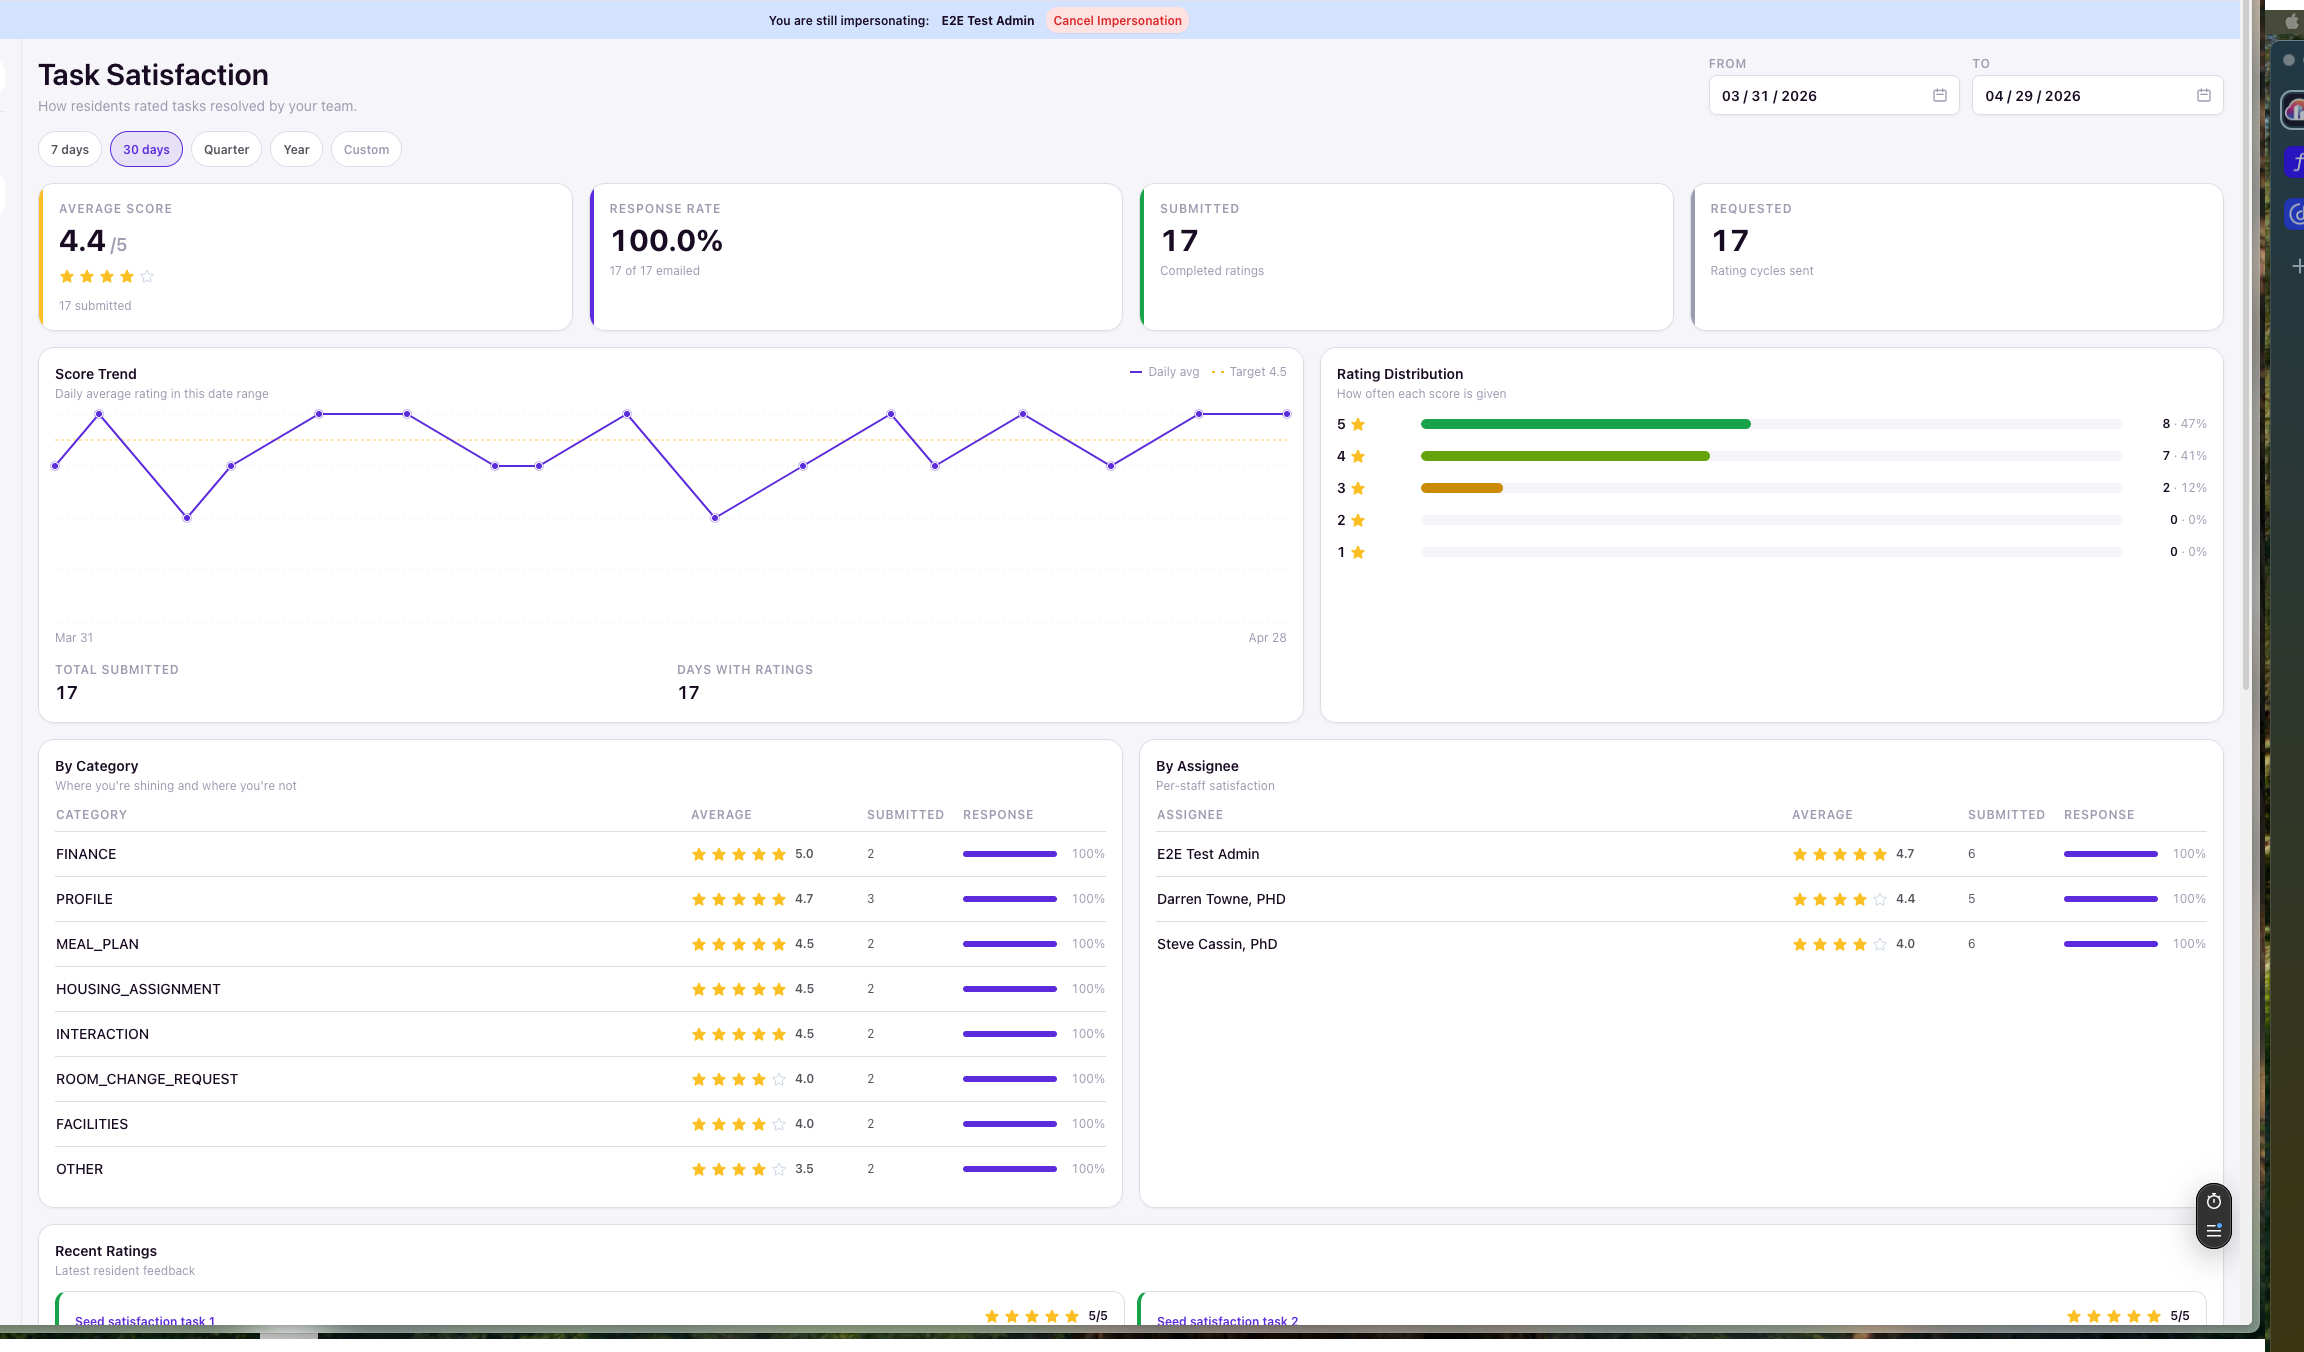Click the FROM date field 03/31/2026

click(x=1833, y=96)
